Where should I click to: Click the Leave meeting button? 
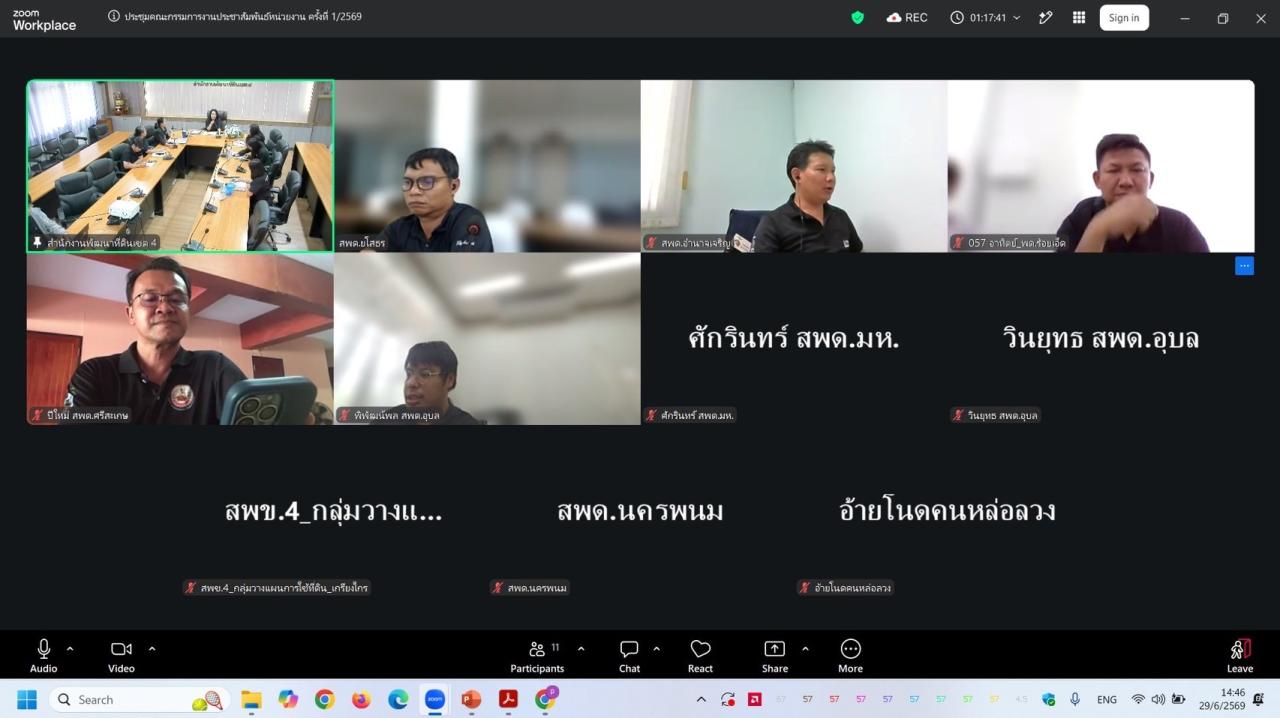point(1240,656)
